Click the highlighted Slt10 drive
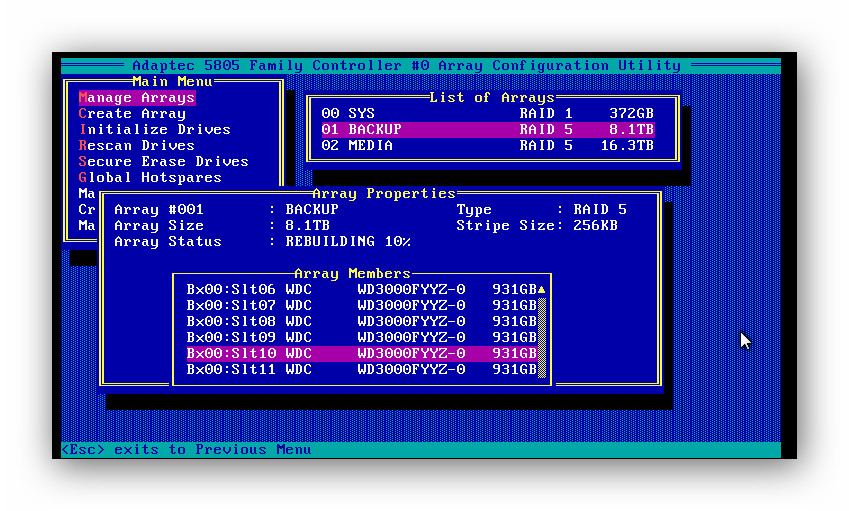This screenshot has height=511, width=849. pos(361,354)
